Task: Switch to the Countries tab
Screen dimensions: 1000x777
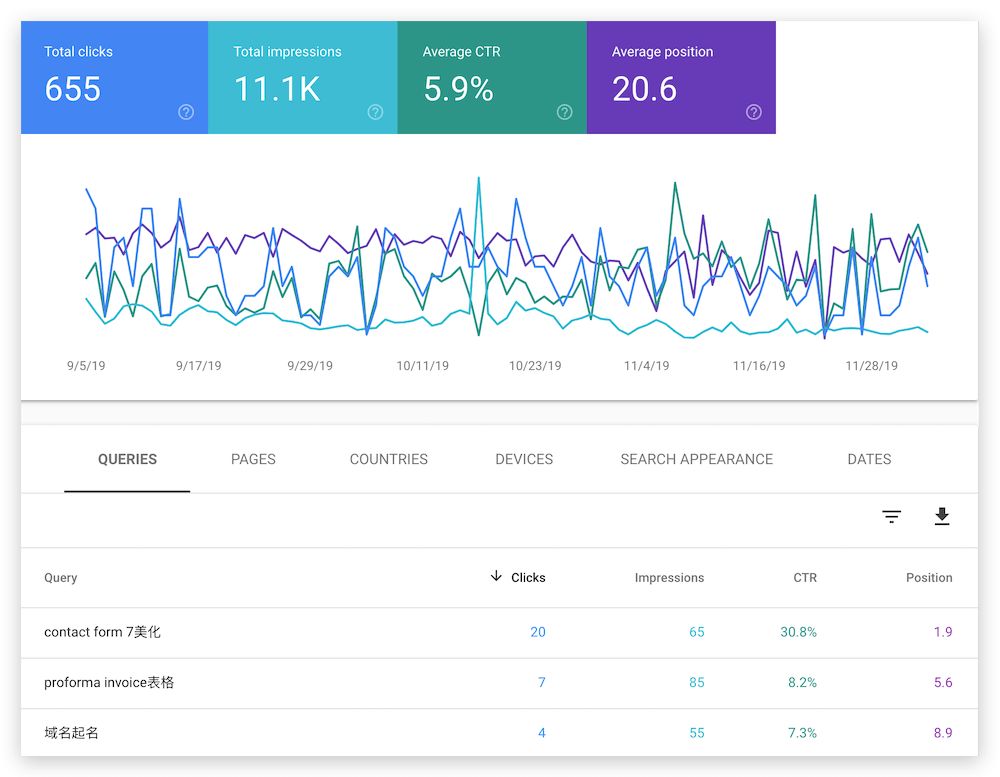Action: coord(388,460)
